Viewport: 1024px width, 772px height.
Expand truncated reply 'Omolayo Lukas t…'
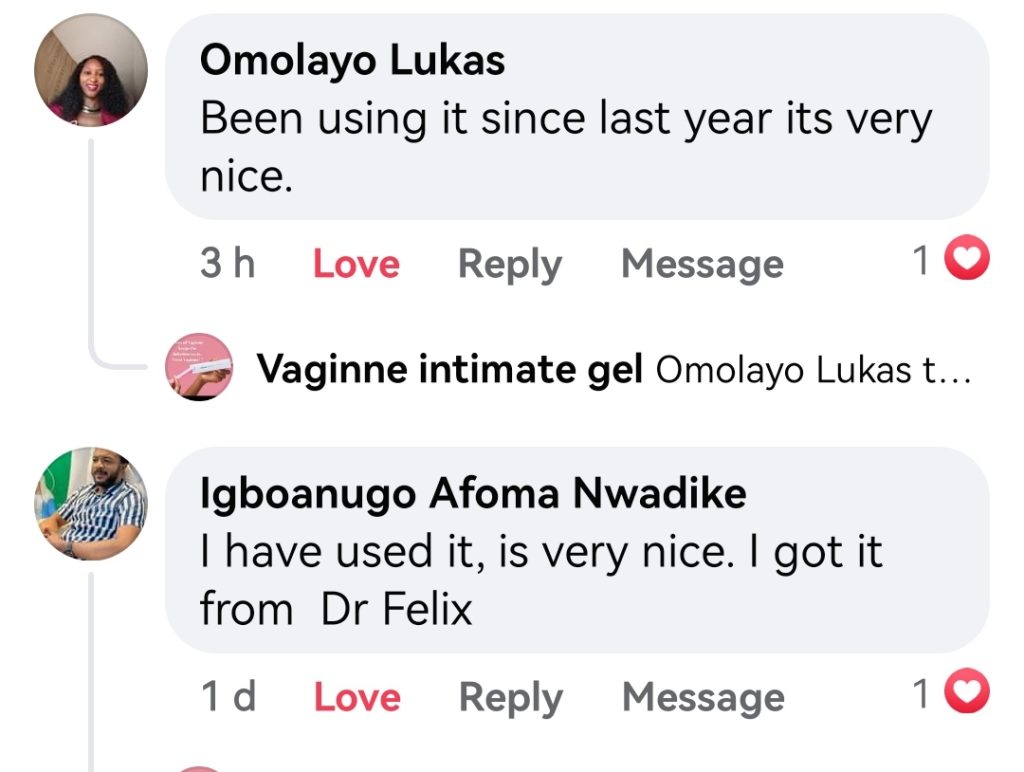click(x=813, y=371)
